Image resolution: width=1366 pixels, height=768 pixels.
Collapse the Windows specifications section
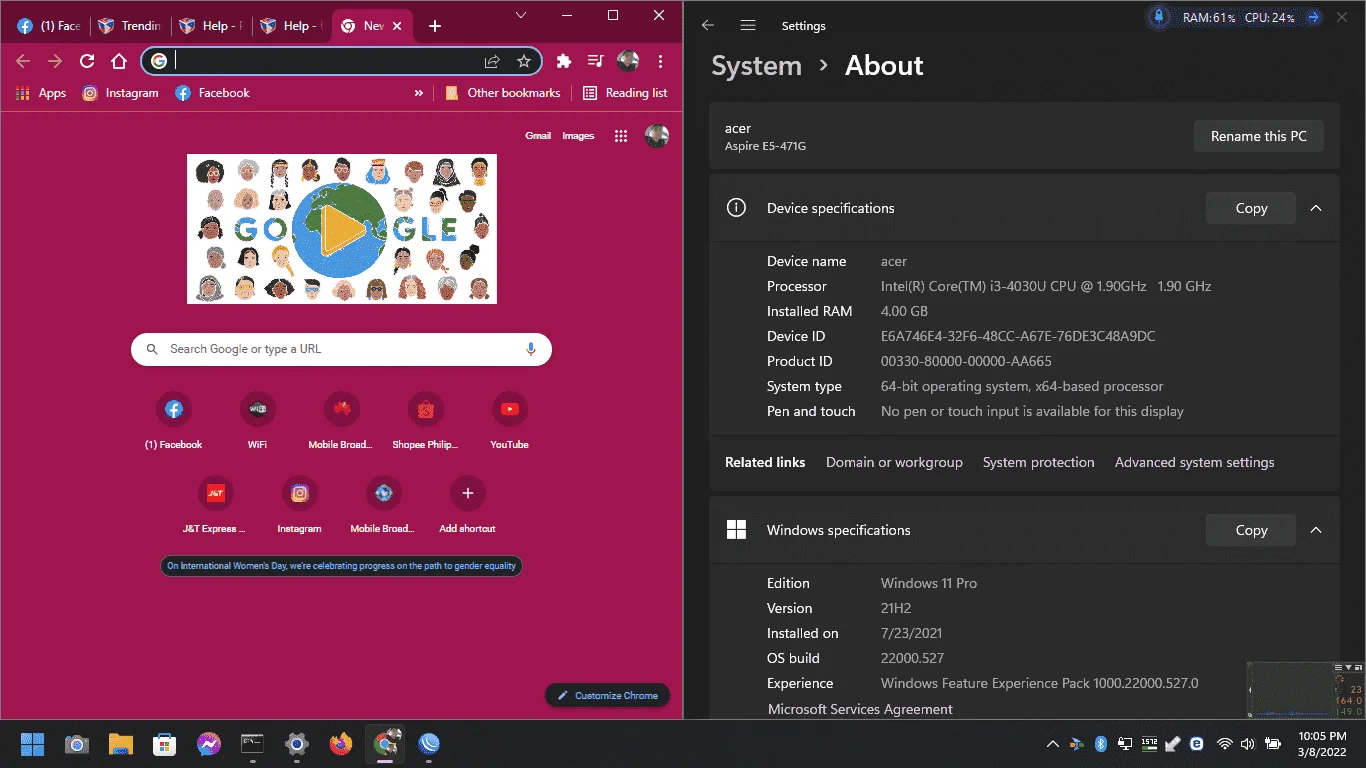point(1316,530)
